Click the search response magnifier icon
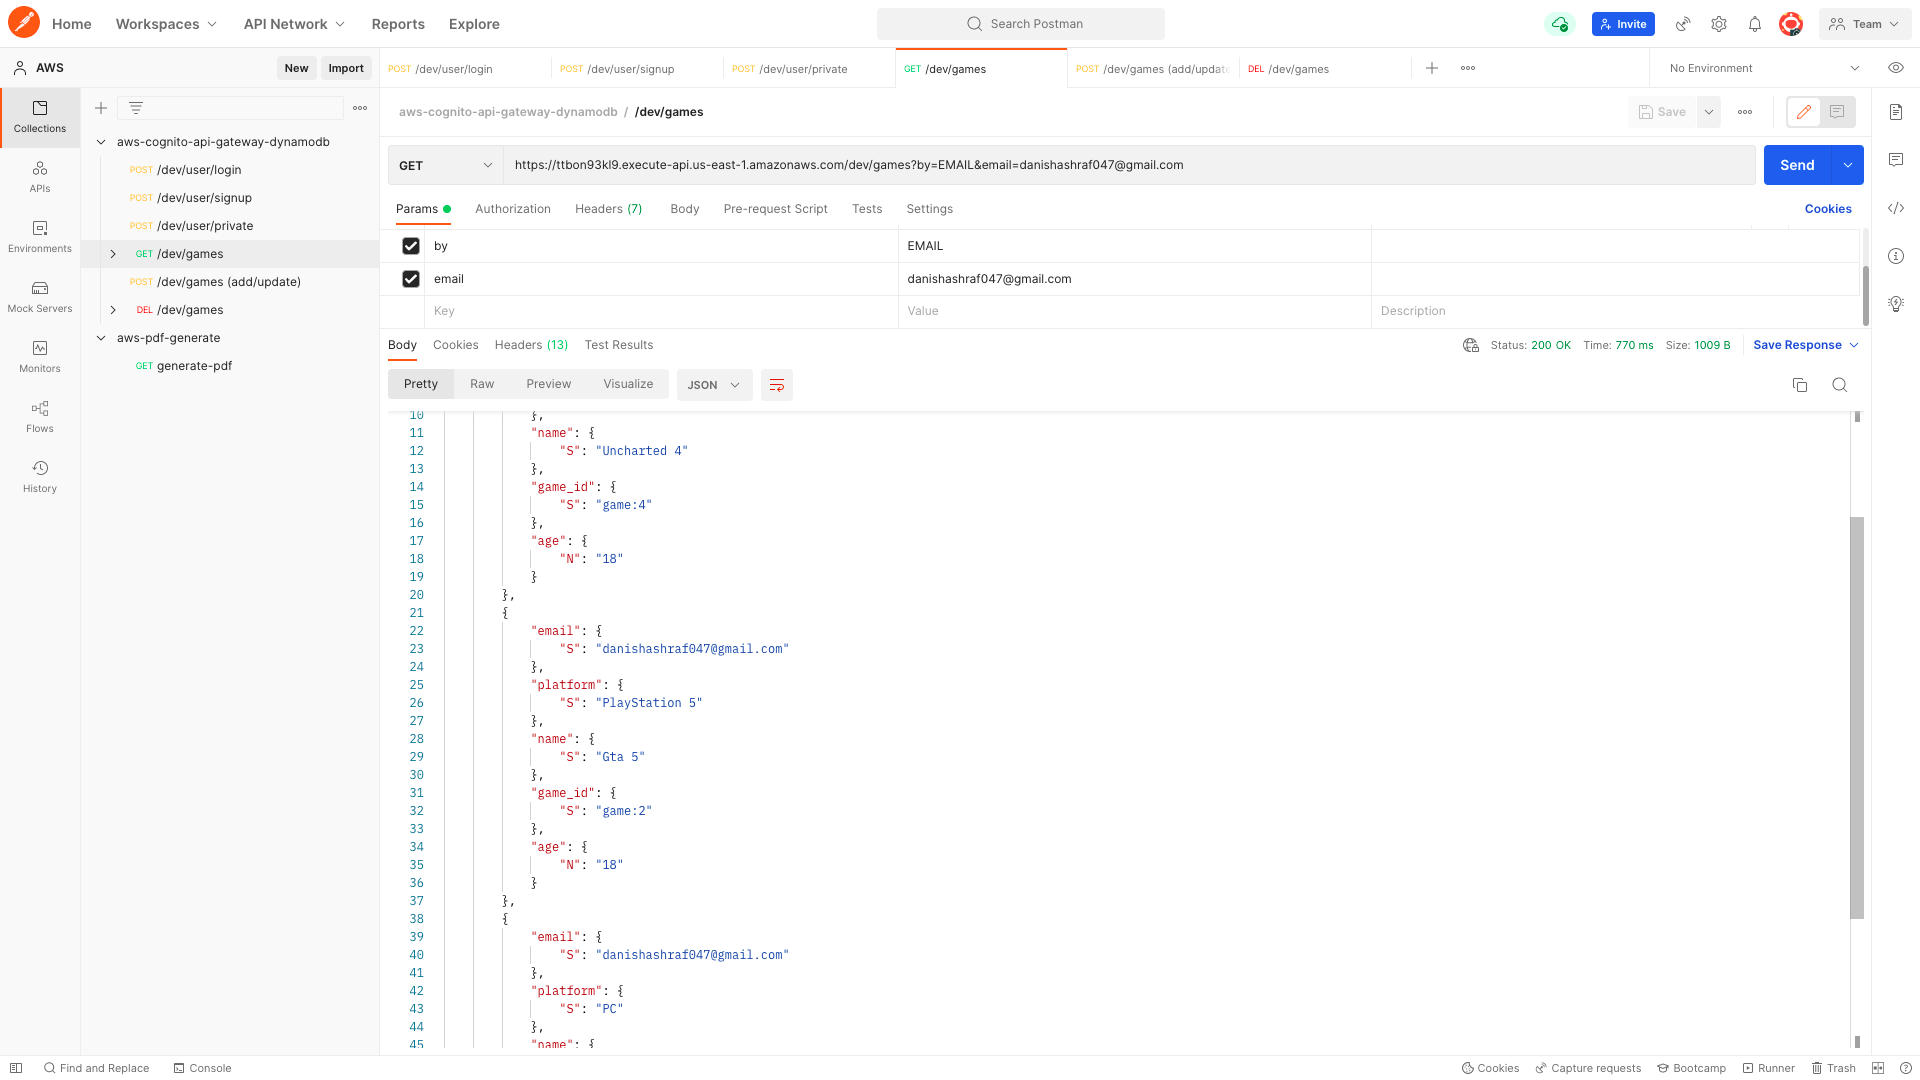 pyautogui.click(x=1839, y=385)
